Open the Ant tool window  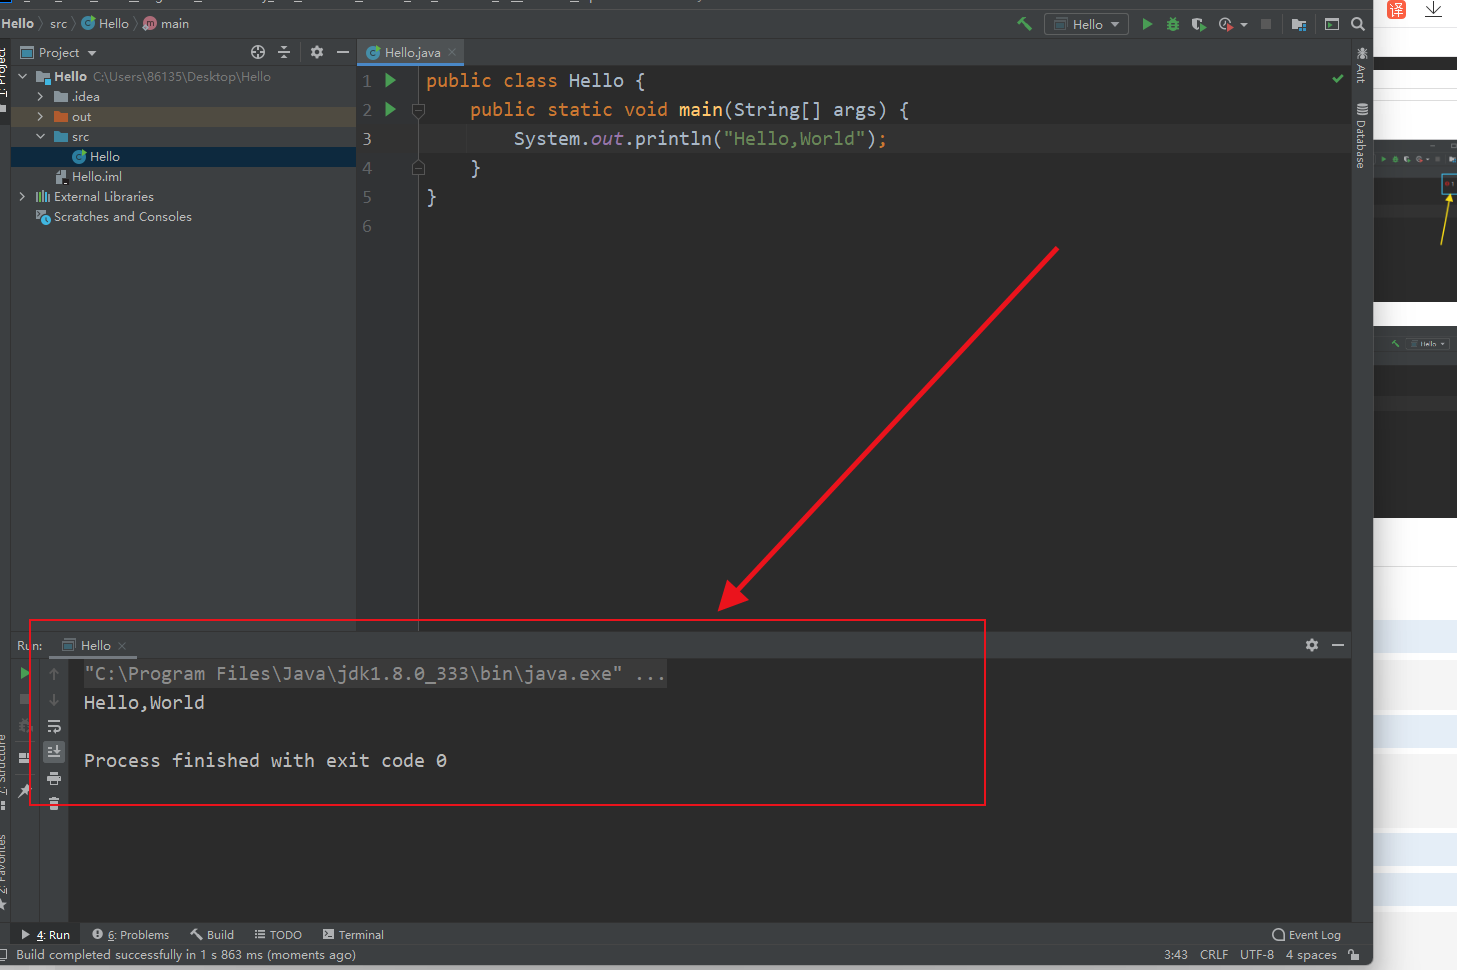coord(1361,66)
